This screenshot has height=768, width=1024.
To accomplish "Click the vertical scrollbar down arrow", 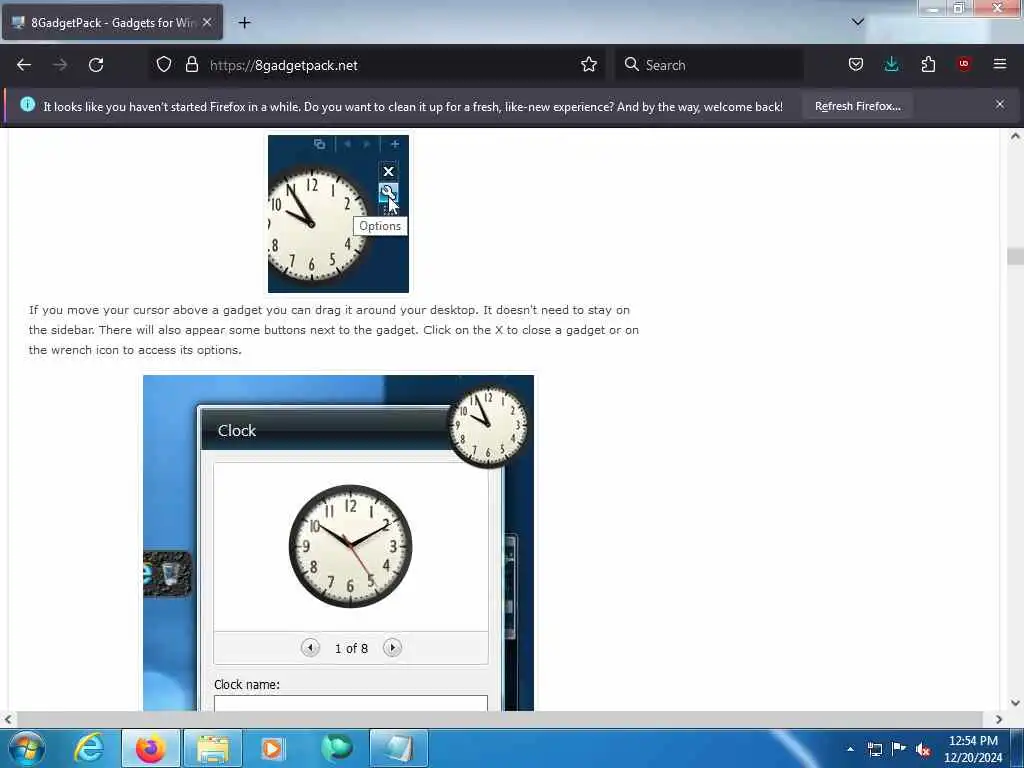I will point(1015,703).
